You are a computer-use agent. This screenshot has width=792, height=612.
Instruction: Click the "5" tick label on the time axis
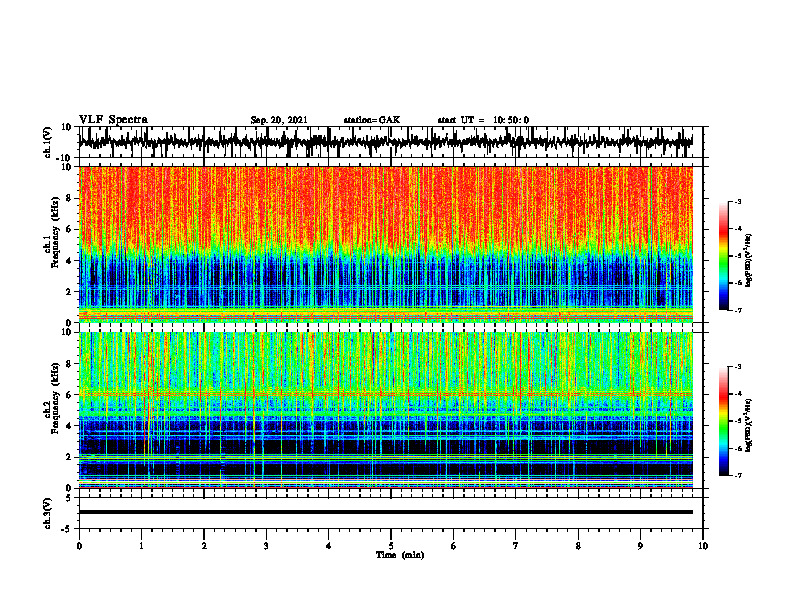click(x=391, y=546)
